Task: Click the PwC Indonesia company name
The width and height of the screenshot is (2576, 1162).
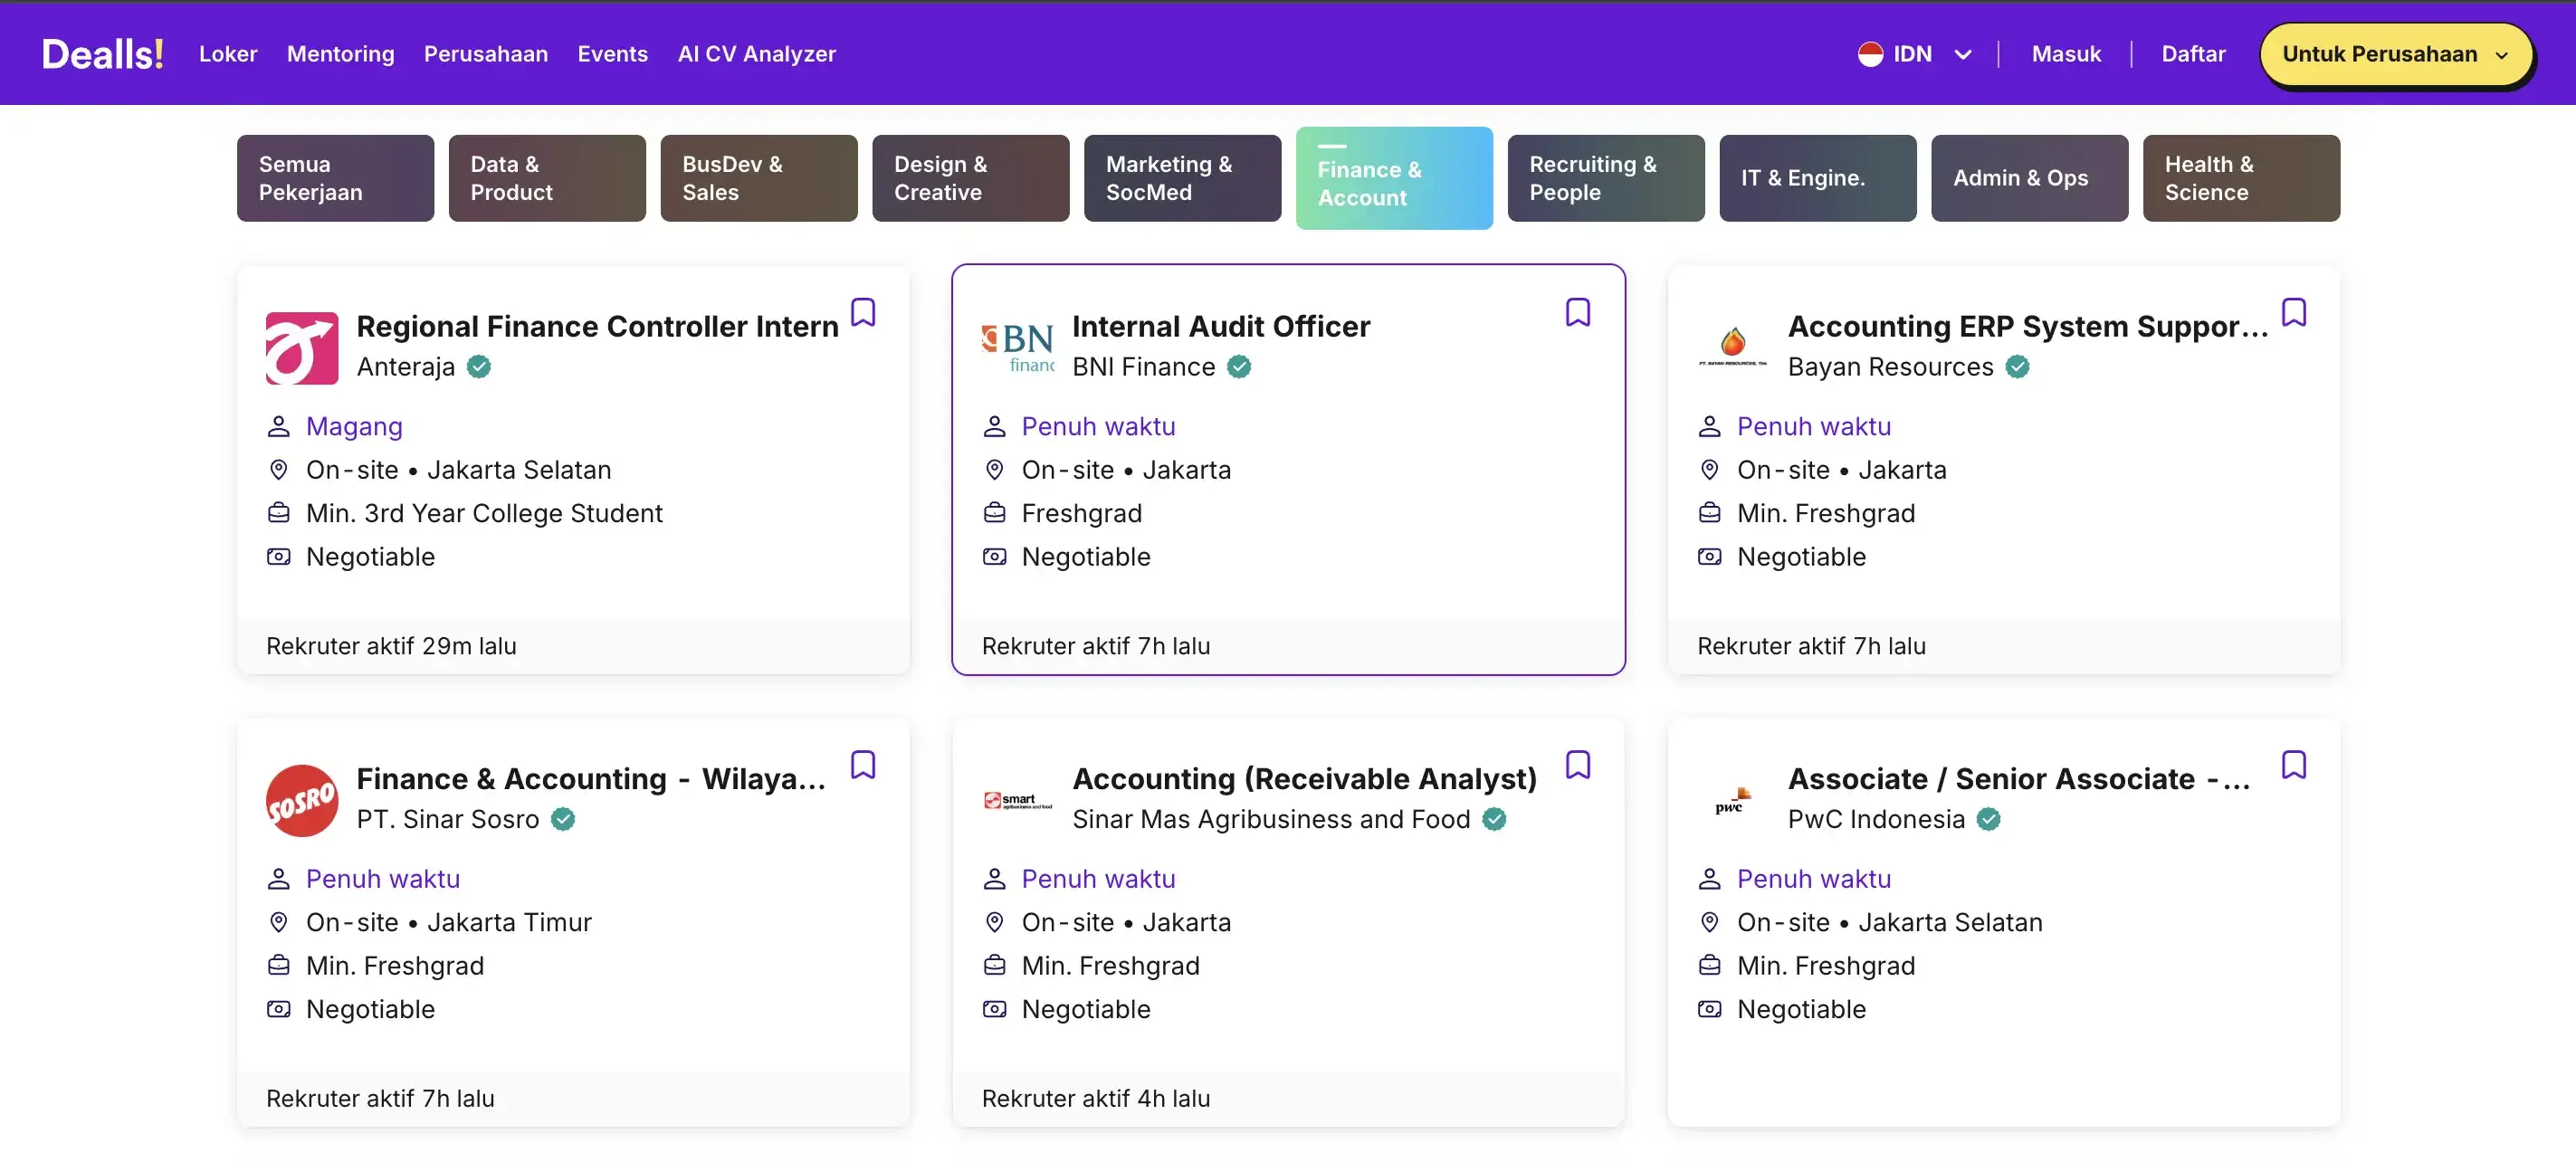Action: [x=1876, y=820]
